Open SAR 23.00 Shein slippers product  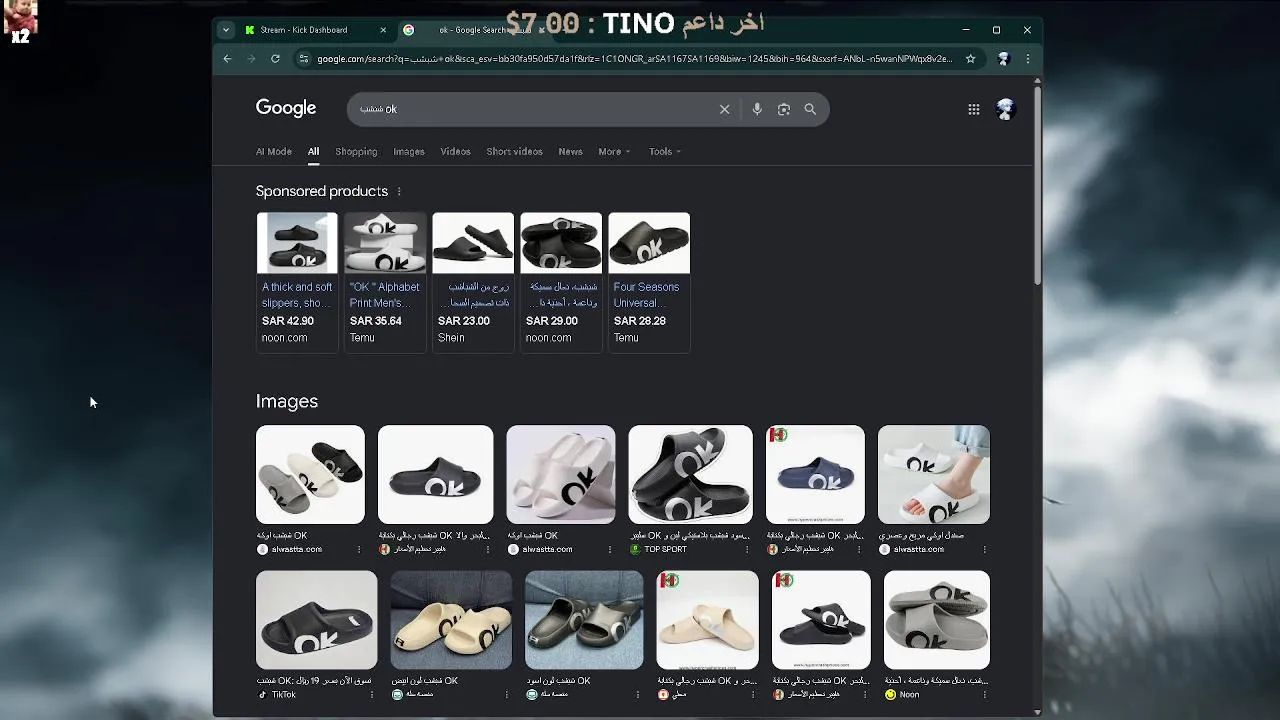pyautogui.click(x=473, y=282)
